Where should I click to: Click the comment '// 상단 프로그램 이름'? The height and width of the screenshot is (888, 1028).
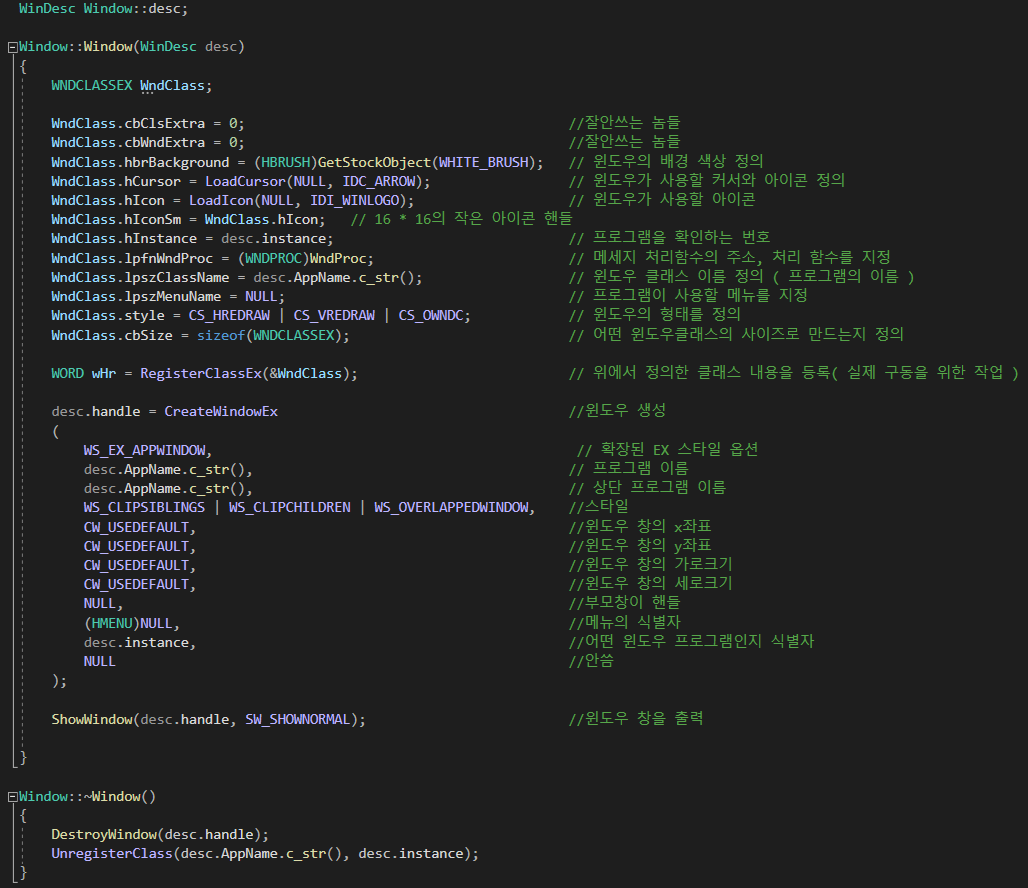648,488
